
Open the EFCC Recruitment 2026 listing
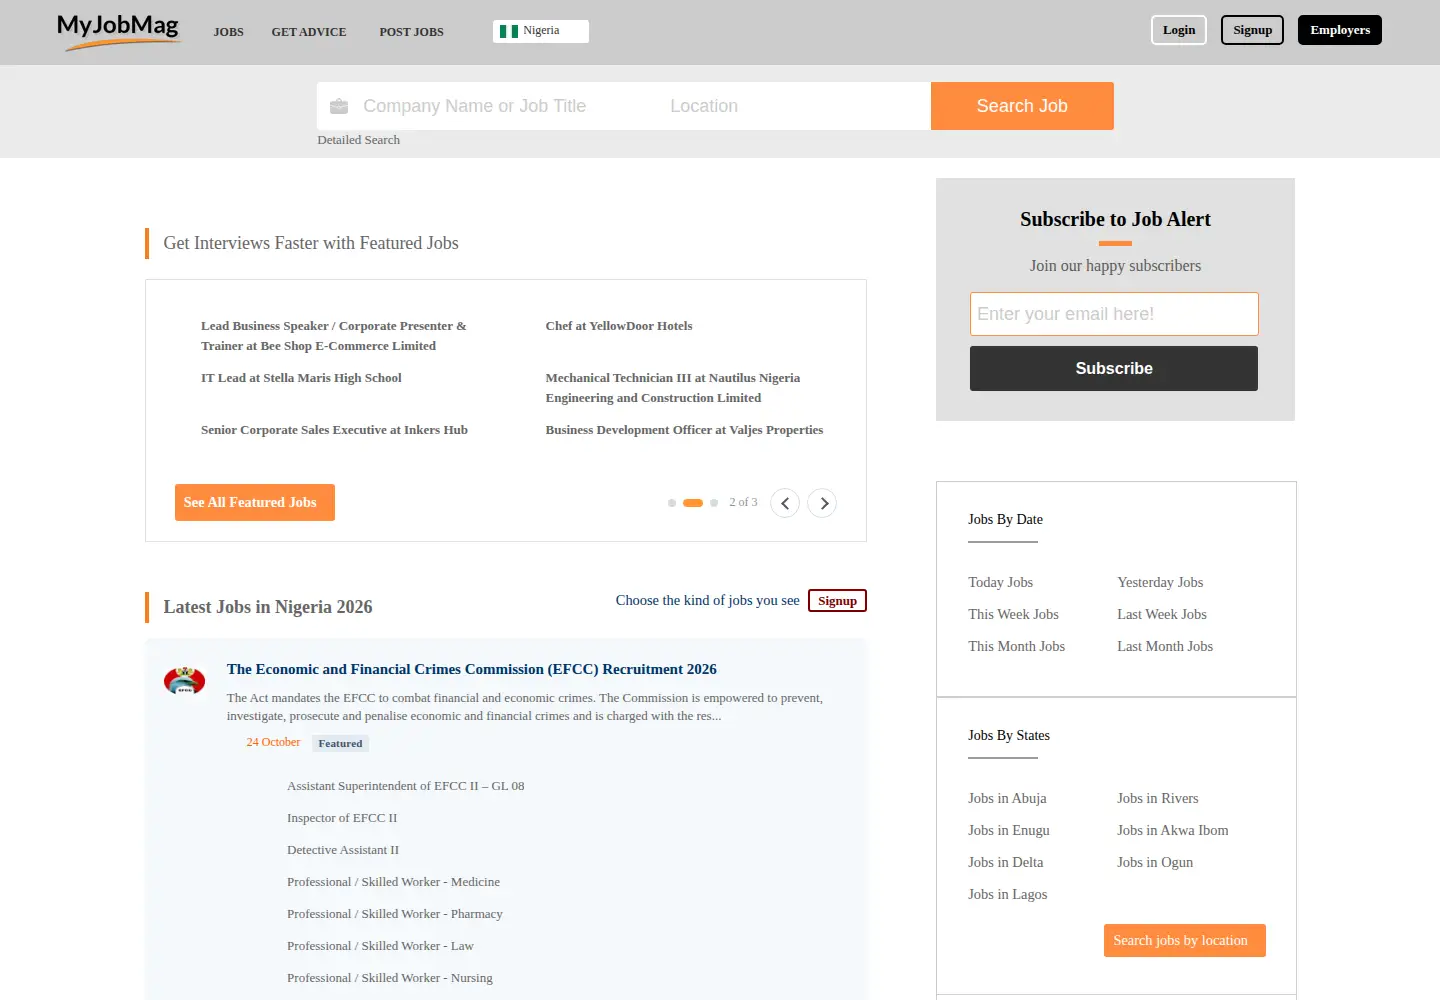pyautogui.click(x=472, y=669)
